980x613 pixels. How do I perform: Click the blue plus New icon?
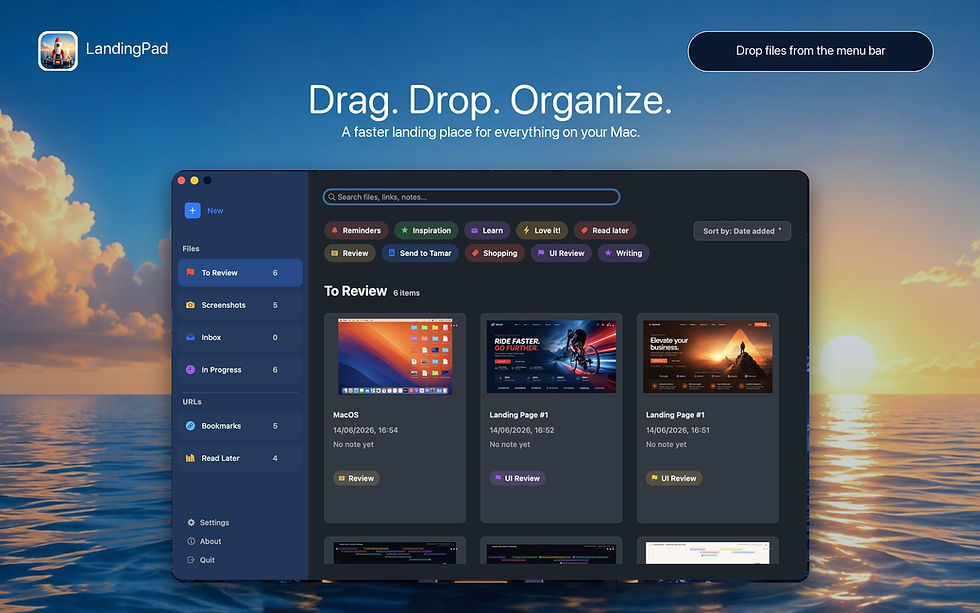click(192, 211)
